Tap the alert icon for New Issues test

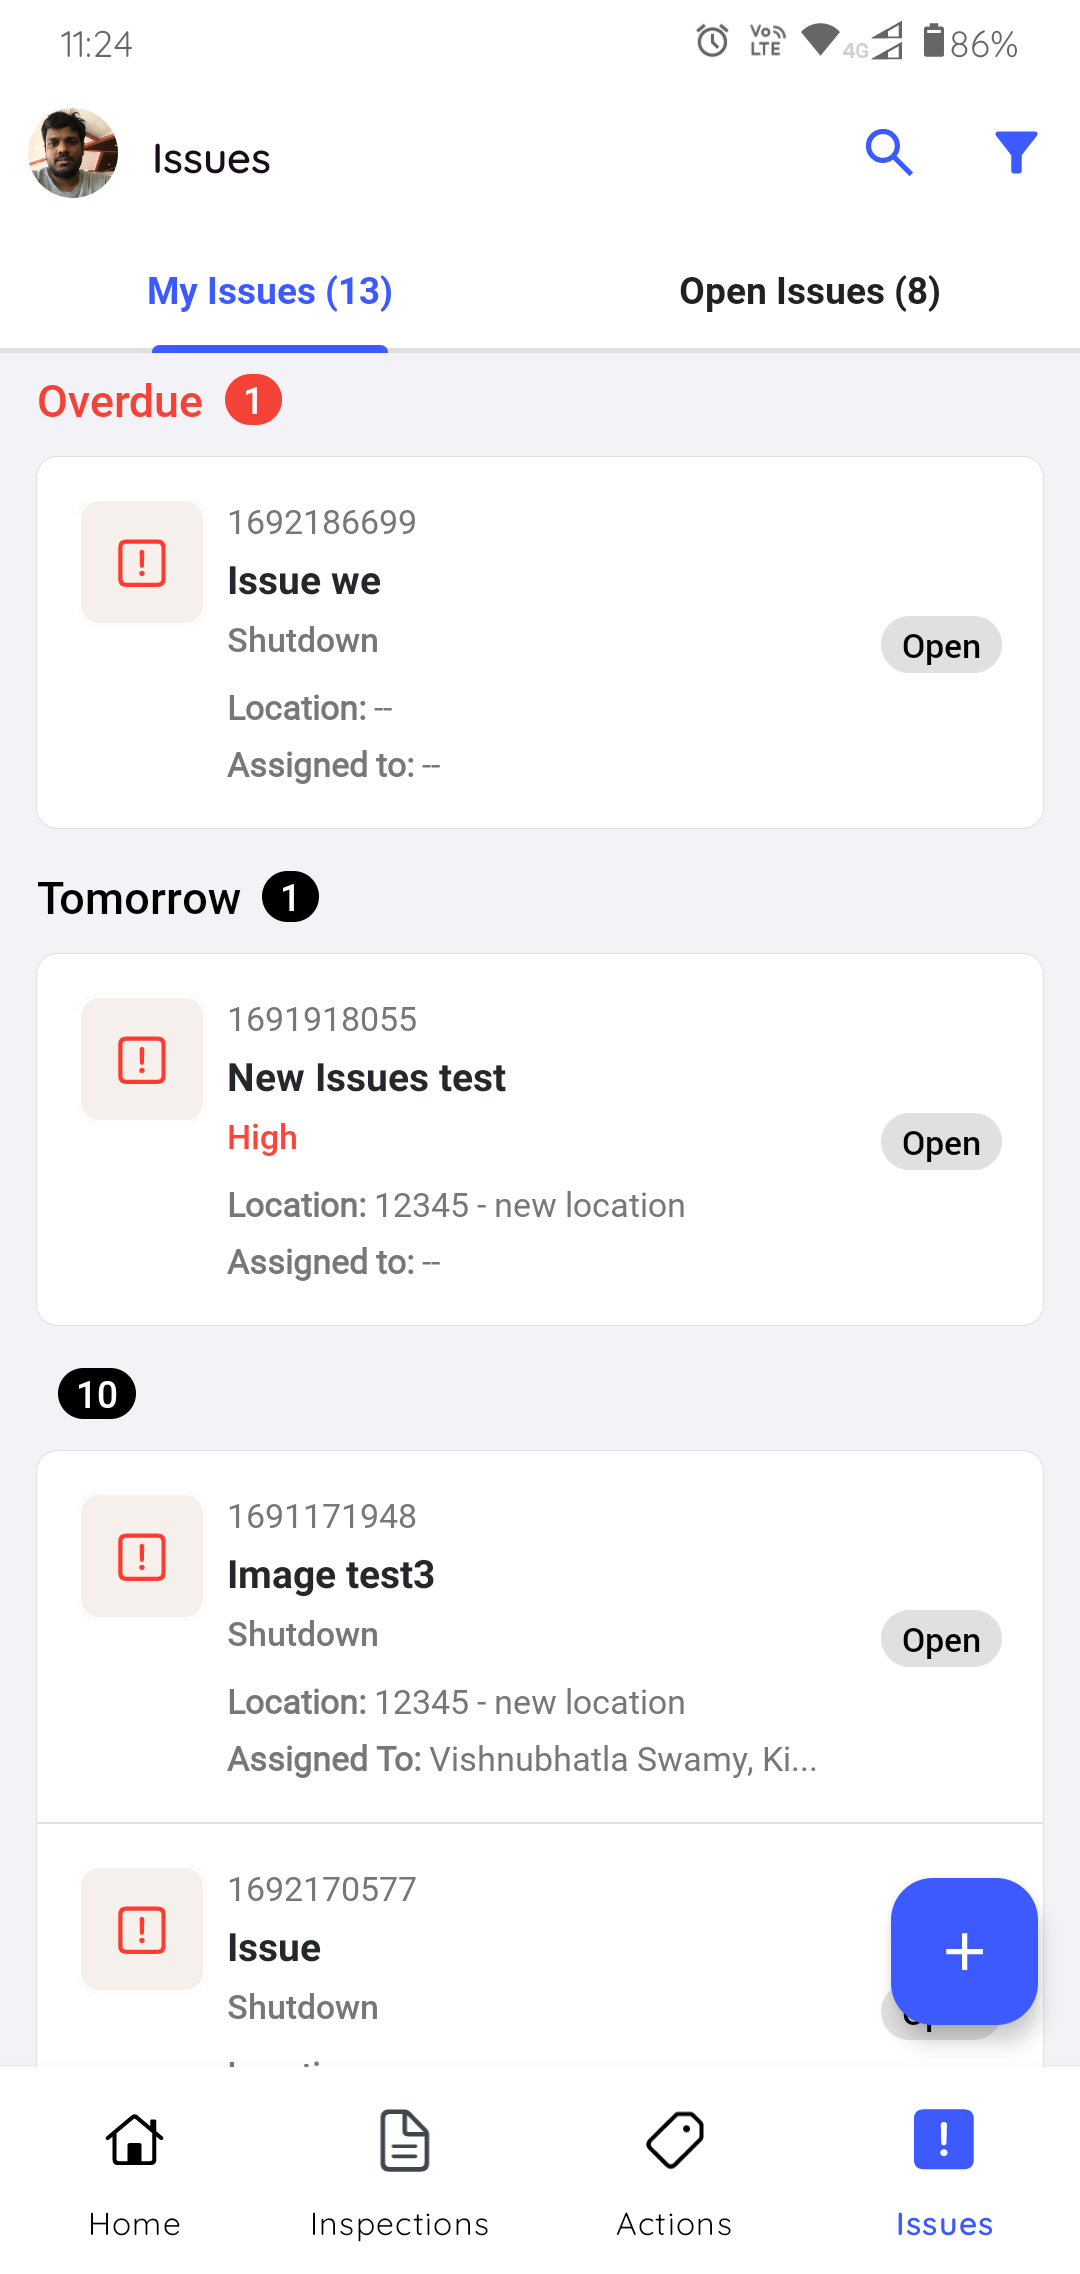tap(142, 1059)
